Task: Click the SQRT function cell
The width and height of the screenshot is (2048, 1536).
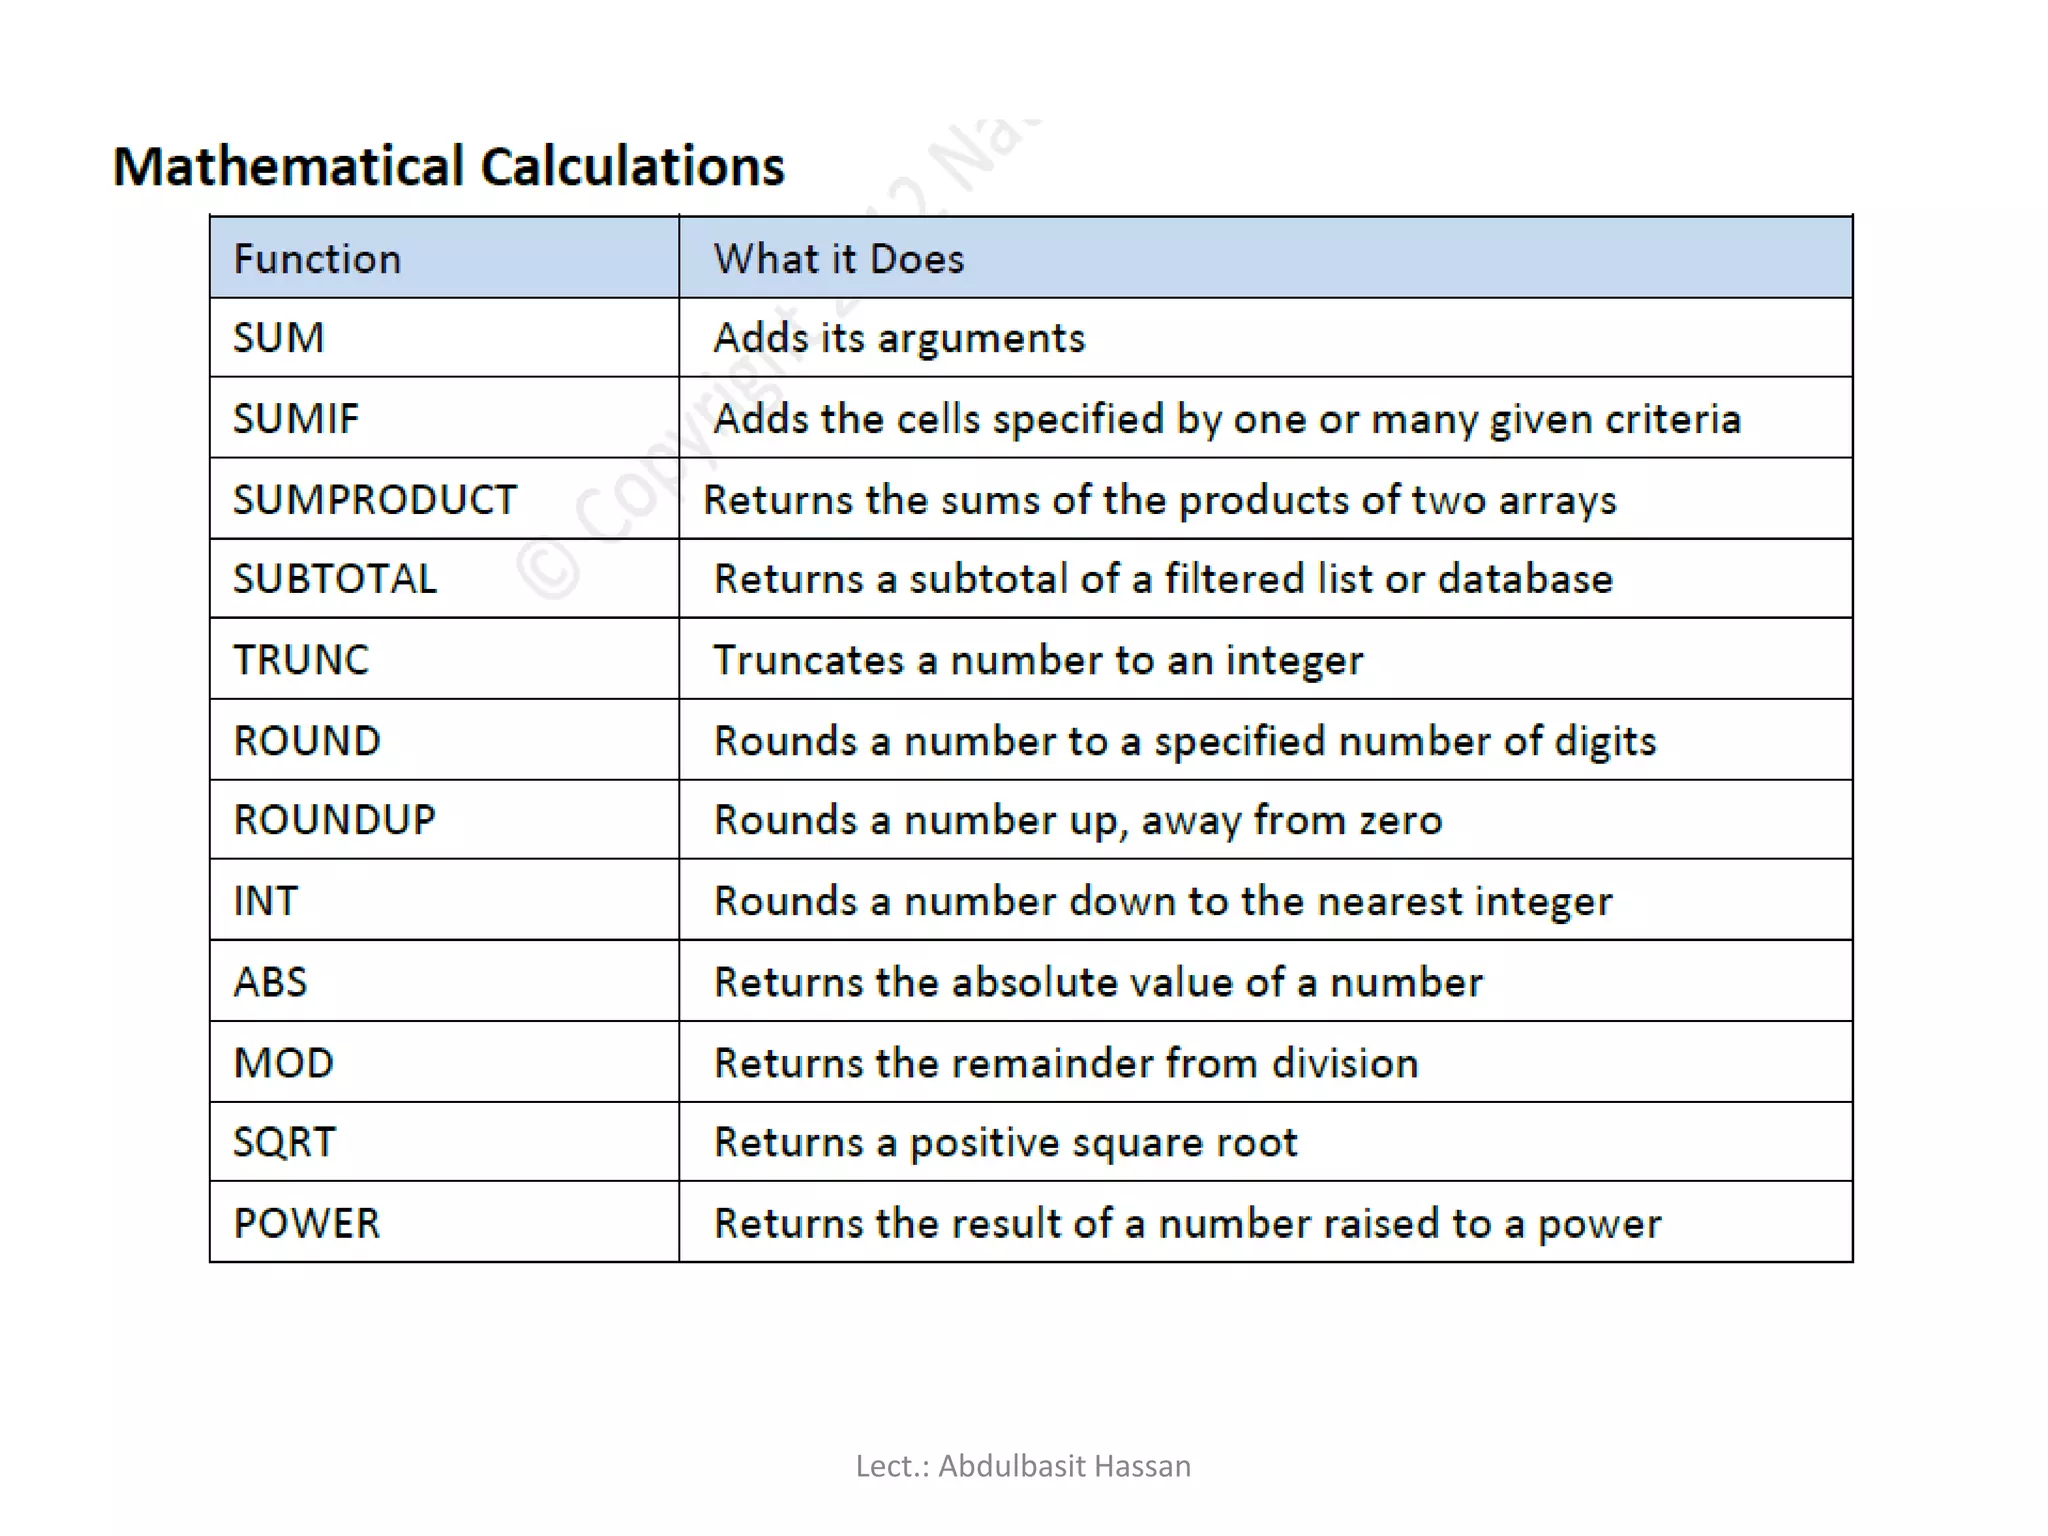Action: coord(444,1142)
